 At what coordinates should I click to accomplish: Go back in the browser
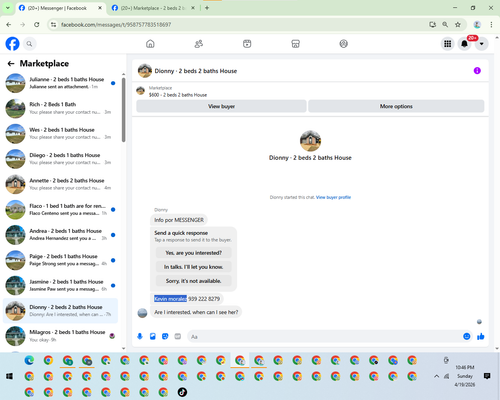[9, 25]
